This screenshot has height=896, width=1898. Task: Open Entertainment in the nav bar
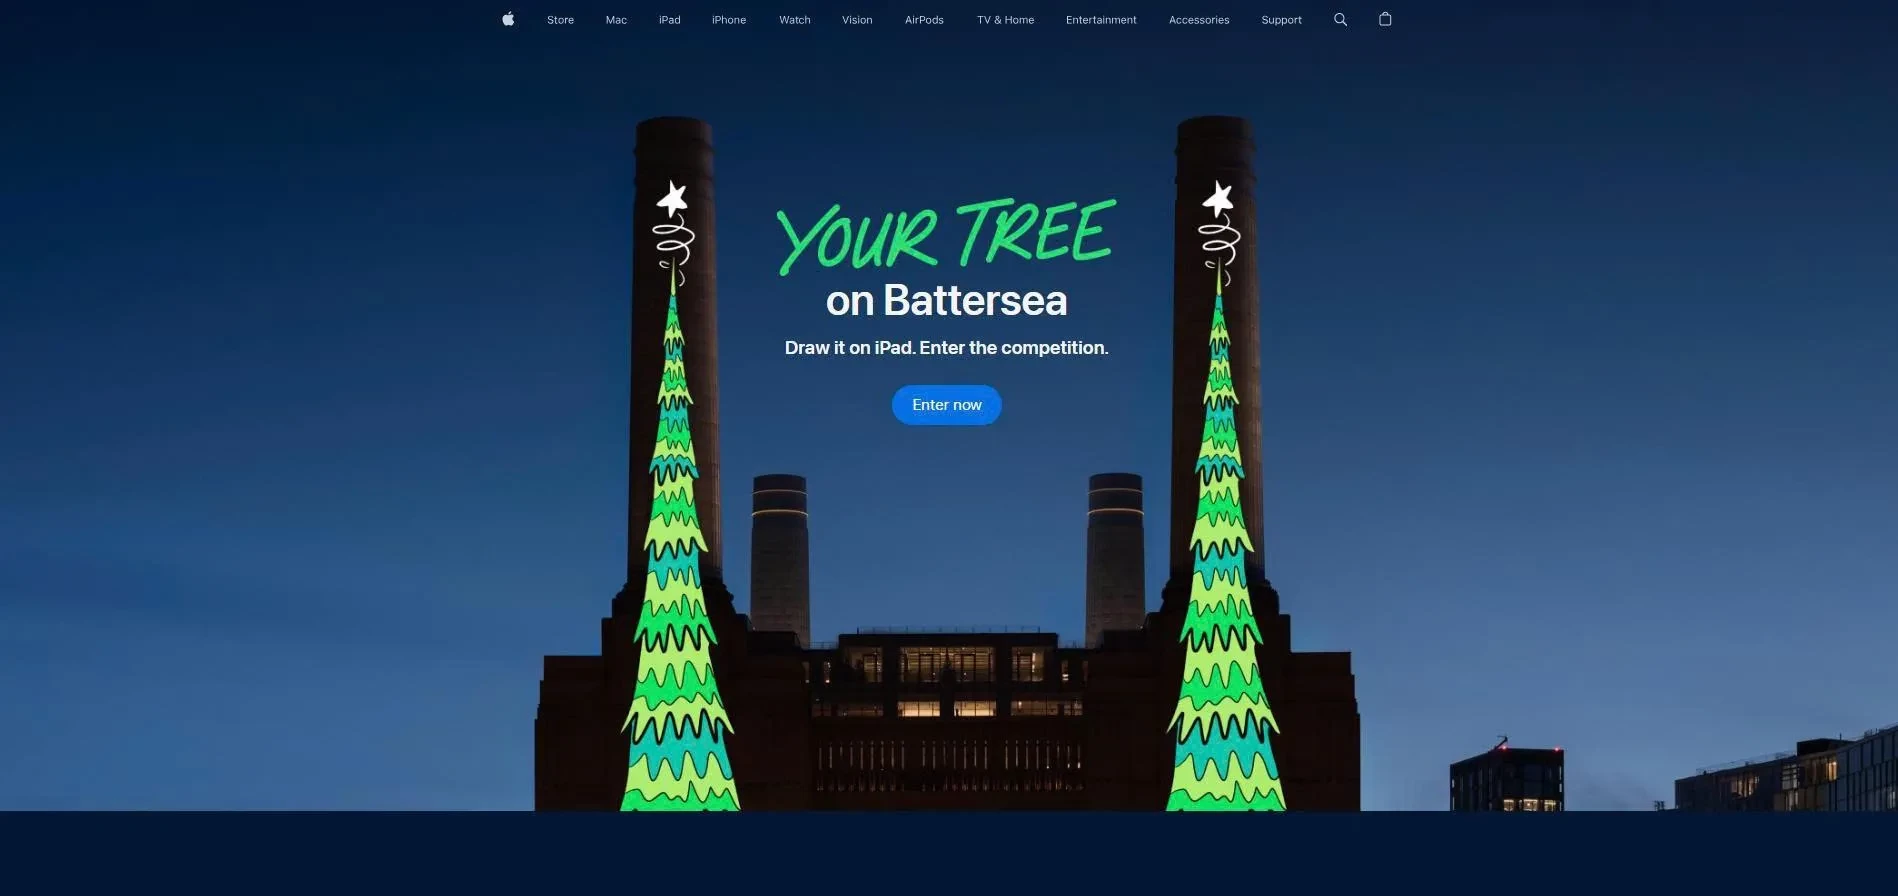(x=1100, y=20)
